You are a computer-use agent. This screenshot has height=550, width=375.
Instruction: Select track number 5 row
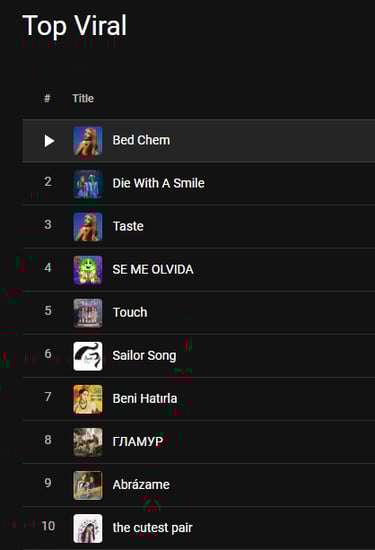[199, 313]
